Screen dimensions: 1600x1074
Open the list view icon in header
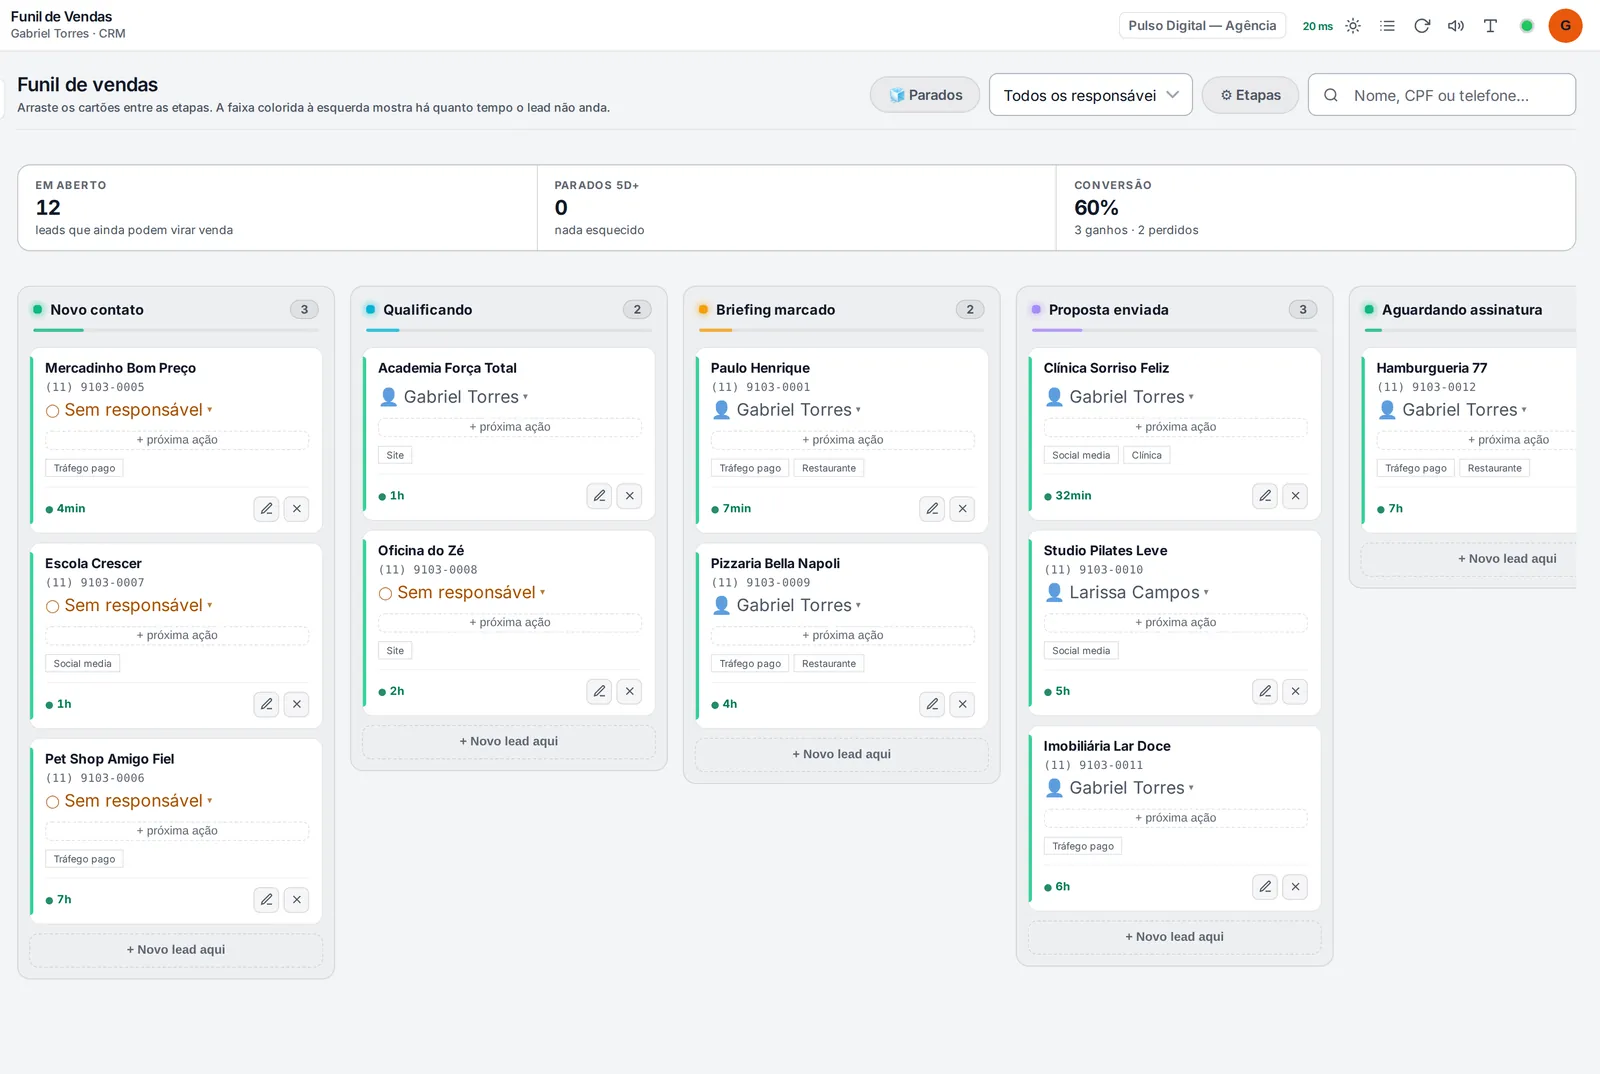click(x=1387, y=26)
